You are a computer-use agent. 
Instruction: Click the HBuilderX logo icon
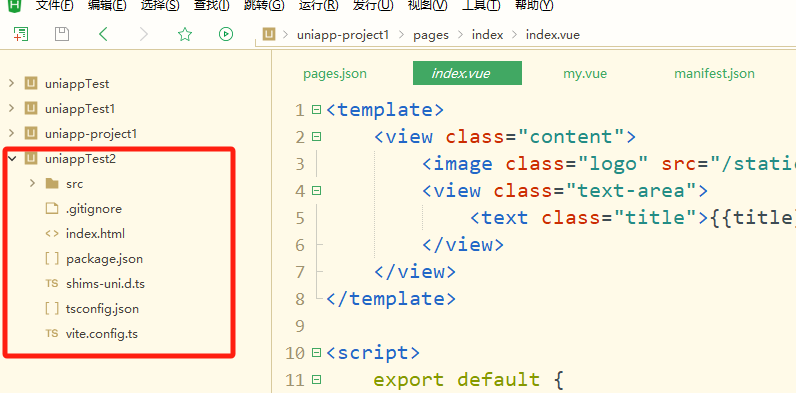[x=16, y=5]
